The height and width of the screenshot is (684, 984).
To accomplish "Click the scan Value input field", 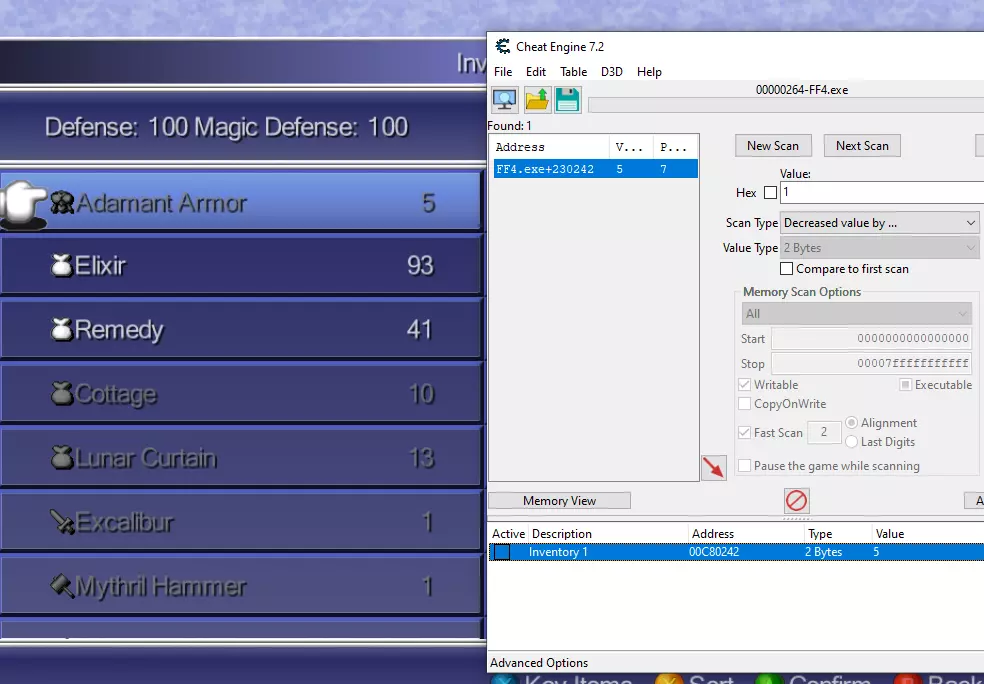I will [x=882, y=193].
